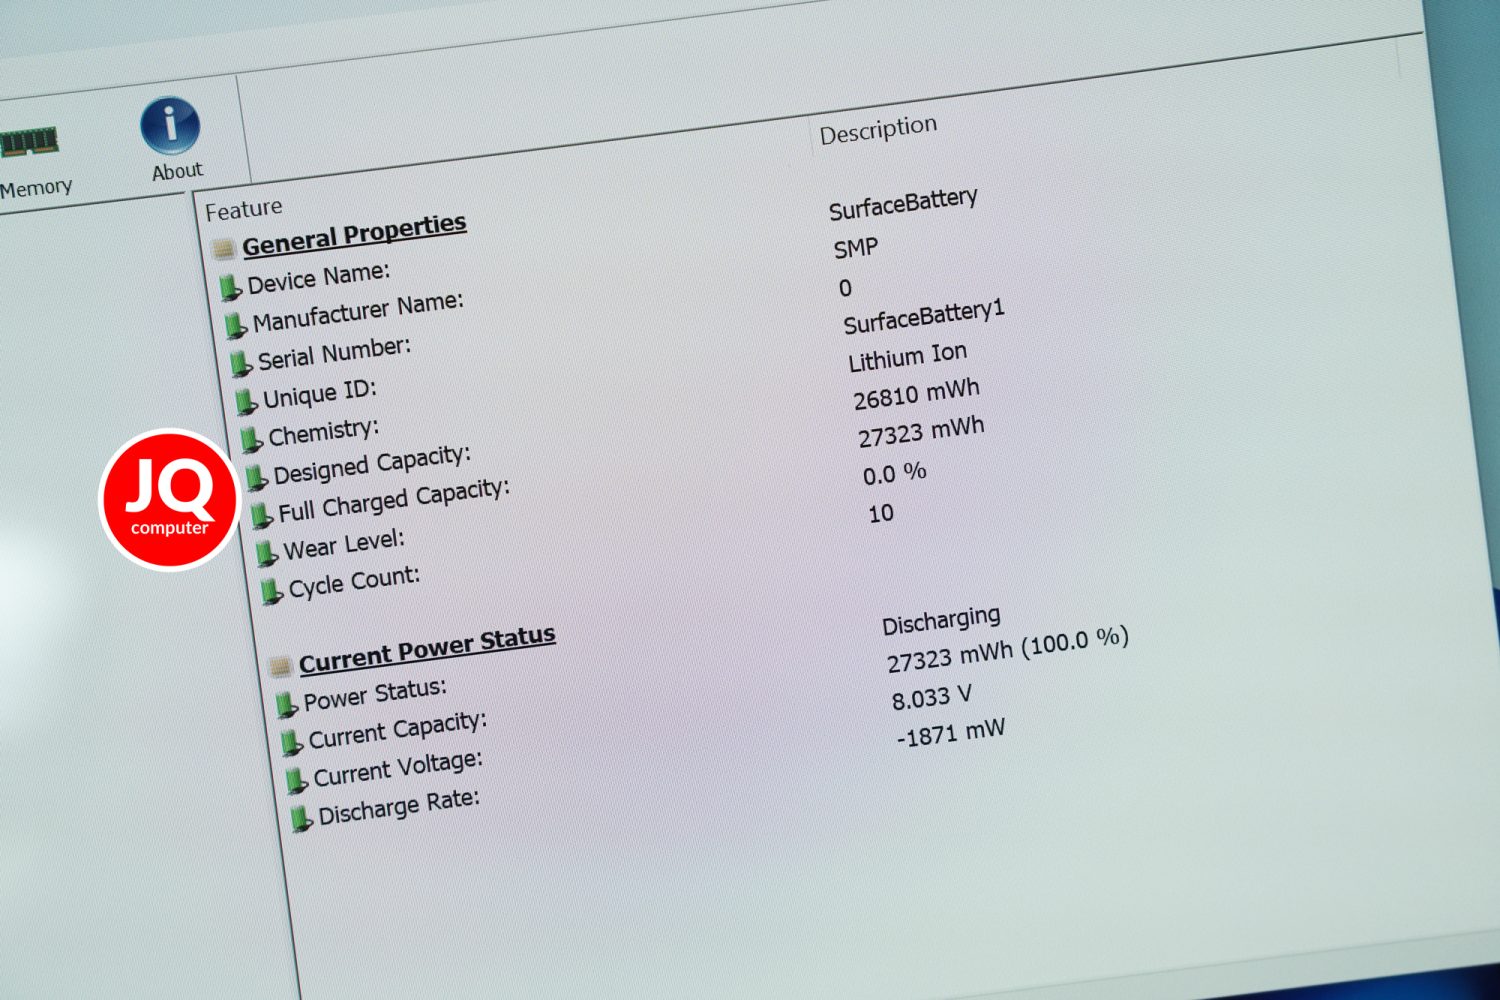Click the Lithium Ion chemistry value
Image resolution: width=1500 pixels, height=1000 pixels.
tap(908, 357)
